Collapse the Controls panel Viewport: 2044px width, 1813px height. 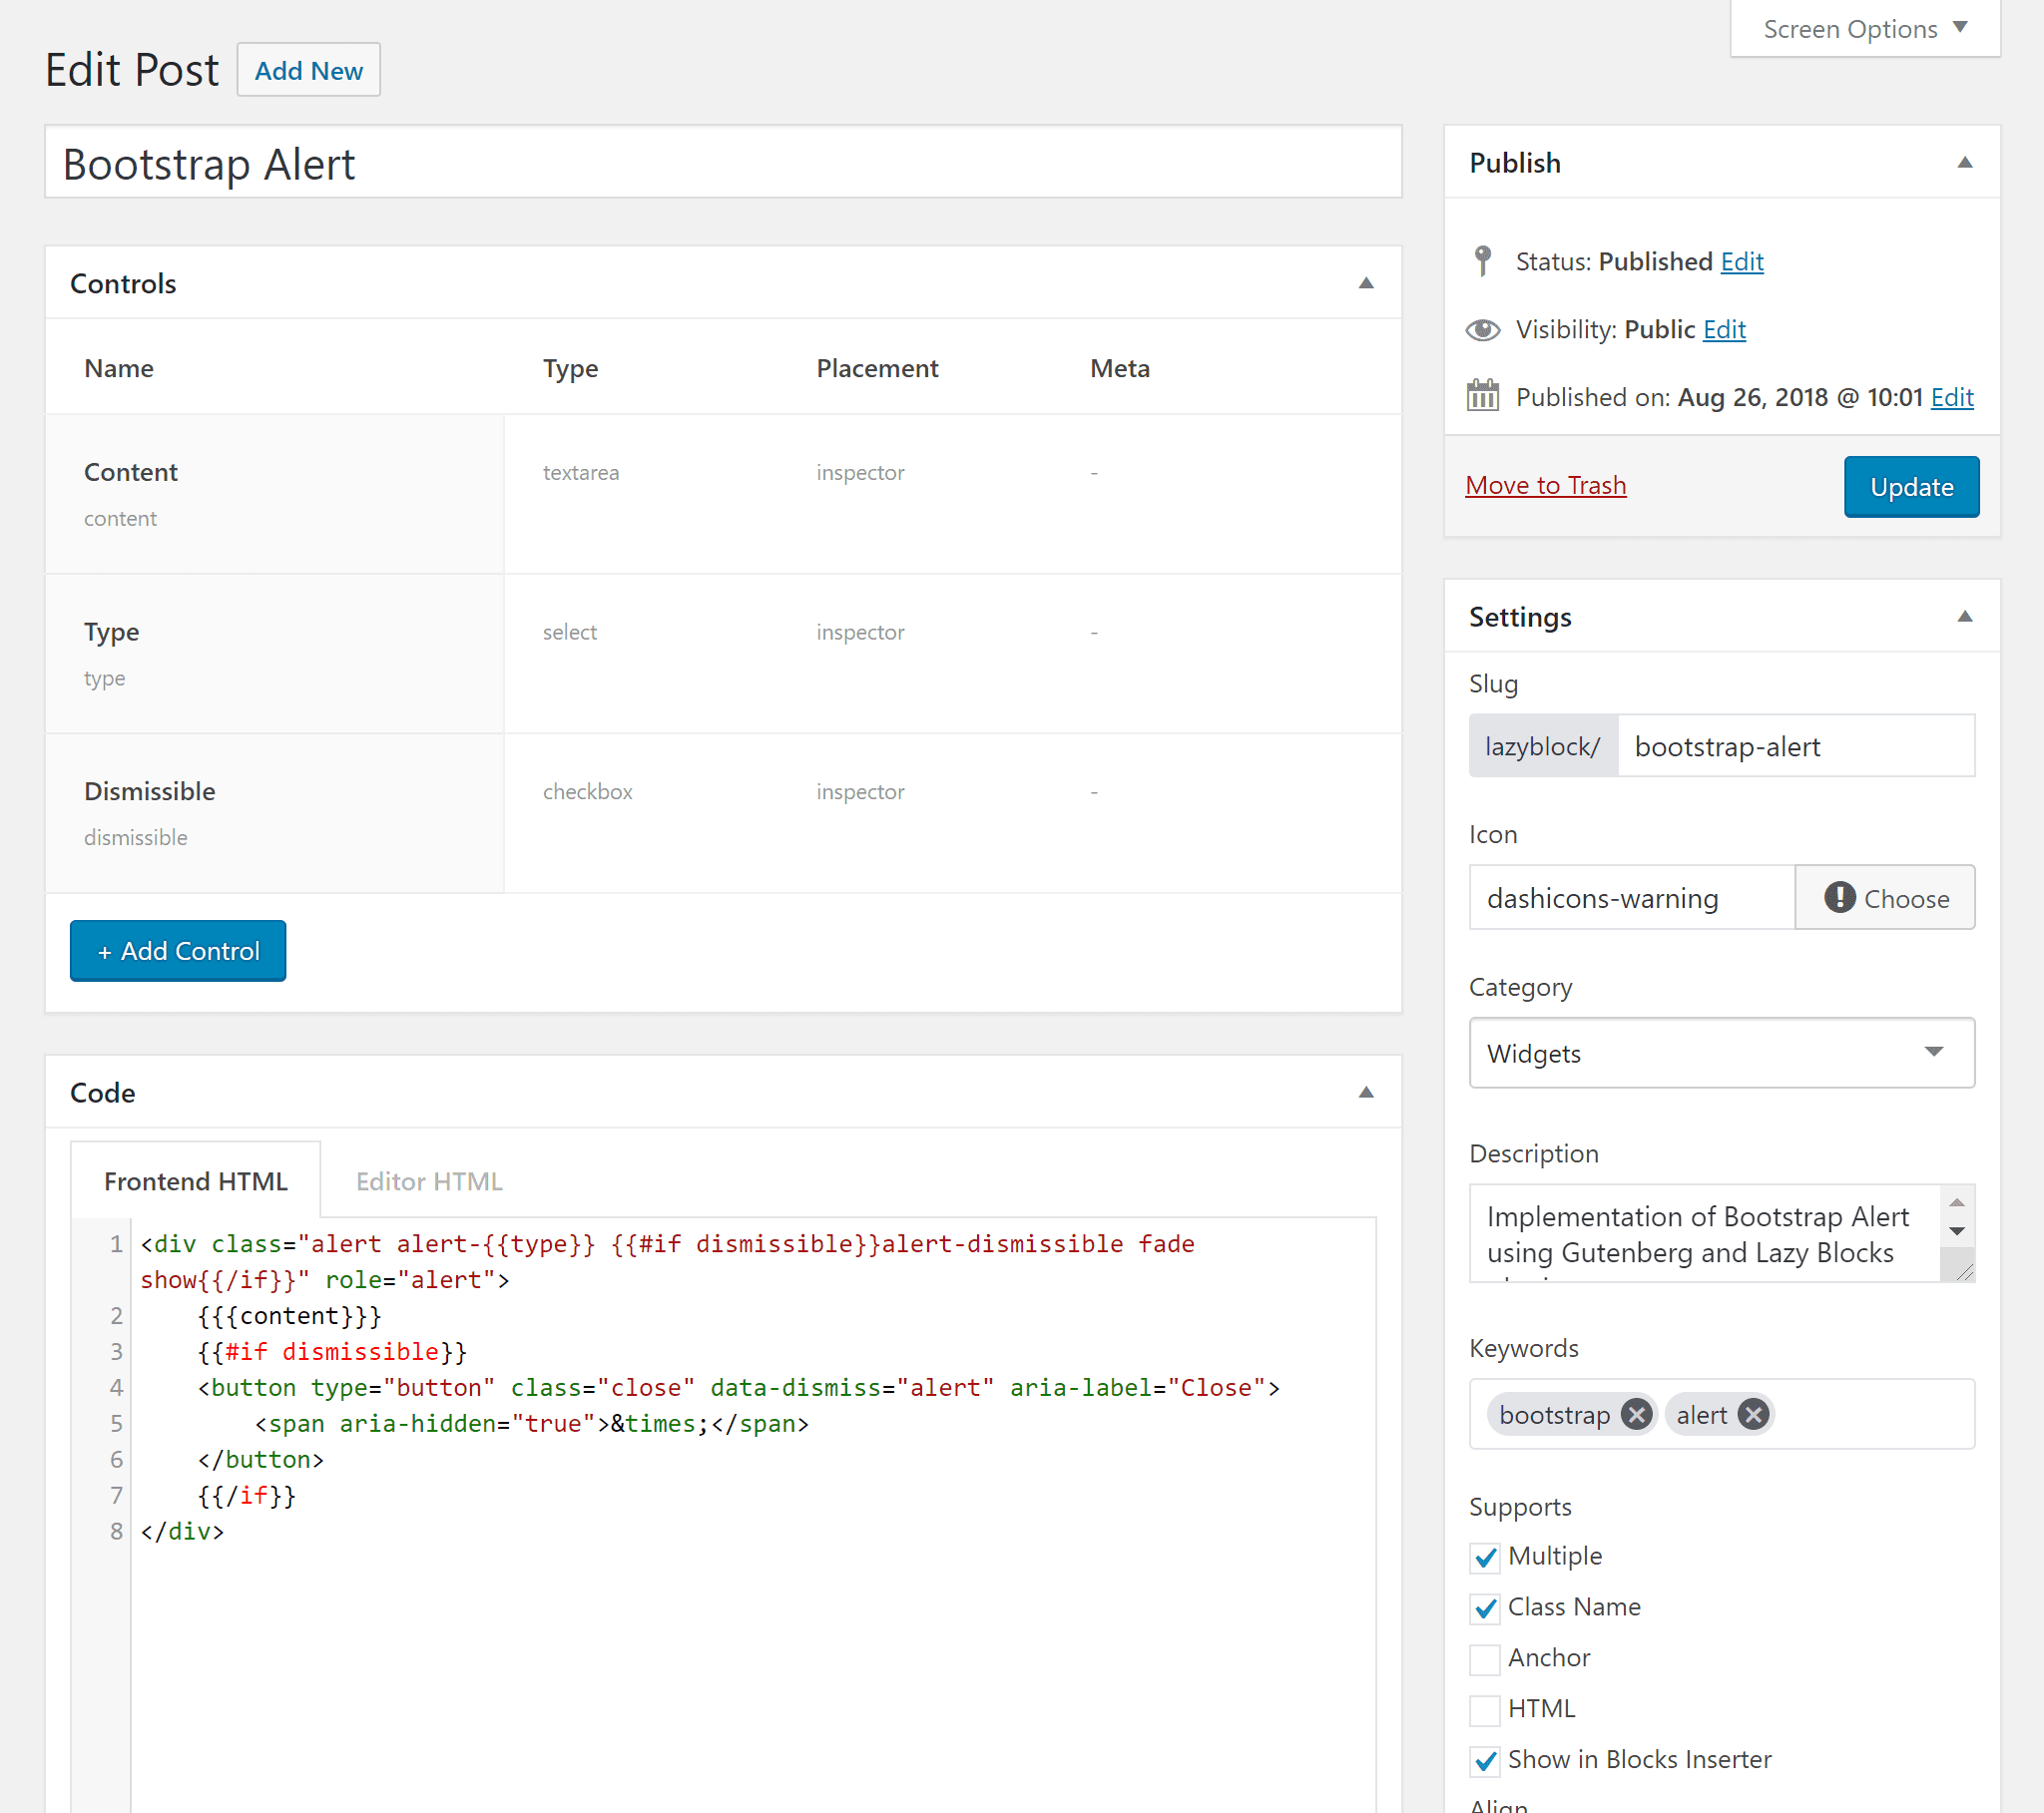click(1366, 283)
